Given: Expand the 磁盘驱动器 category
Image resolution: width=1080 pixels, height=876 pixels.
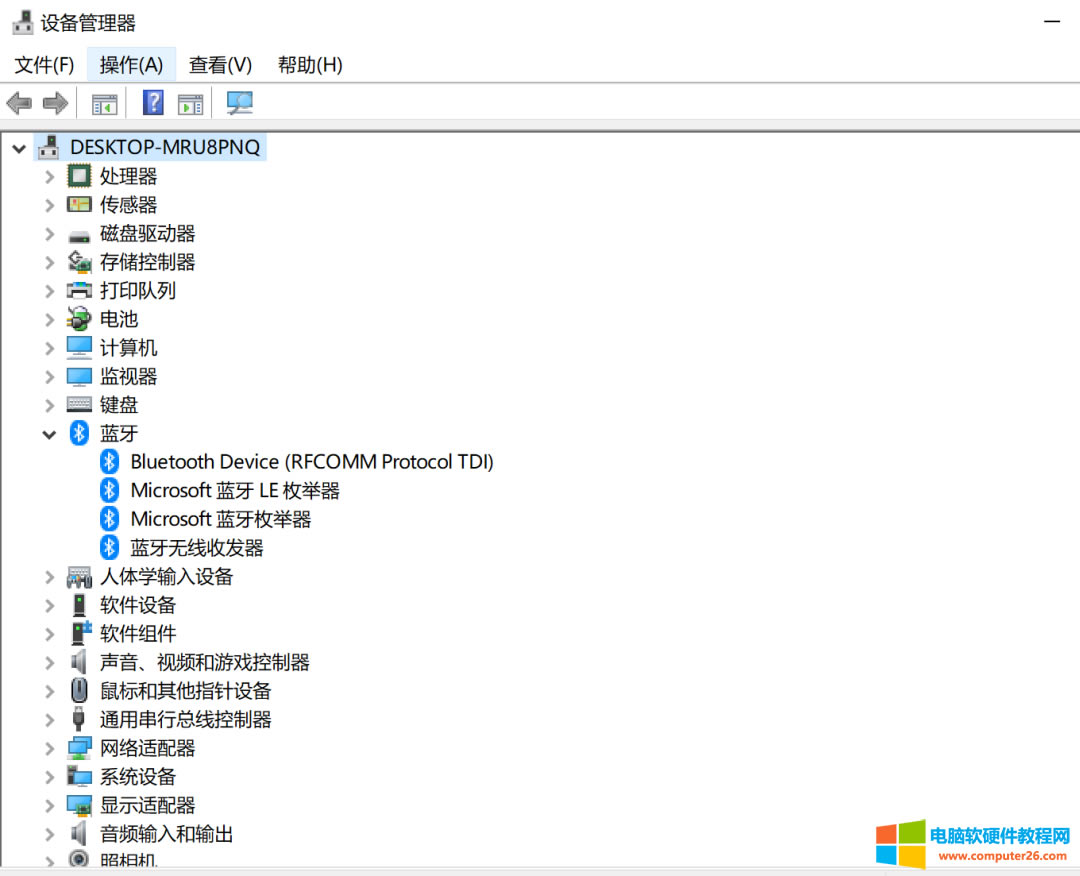Looking at the screenshot, I should [49, 234].
